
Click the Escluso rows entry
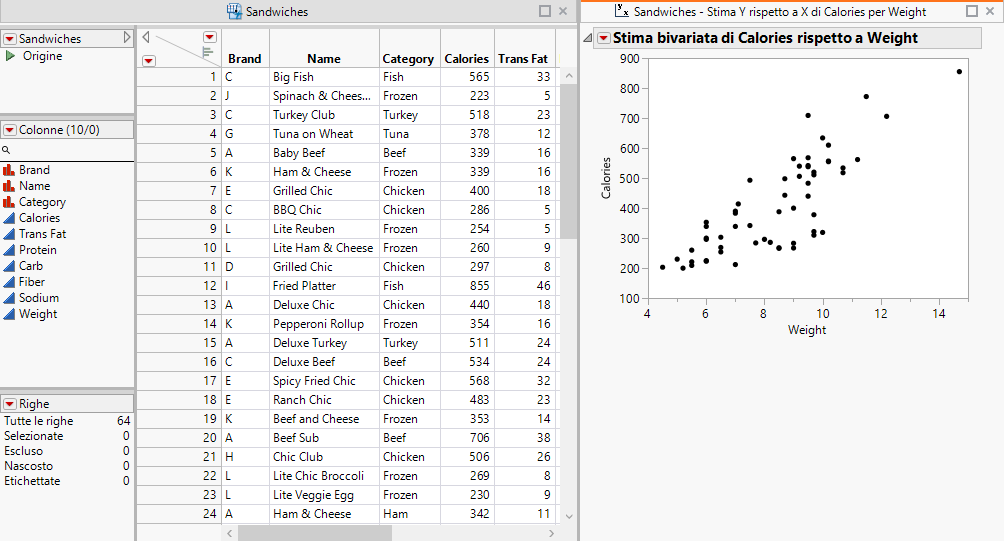point(67,451)
